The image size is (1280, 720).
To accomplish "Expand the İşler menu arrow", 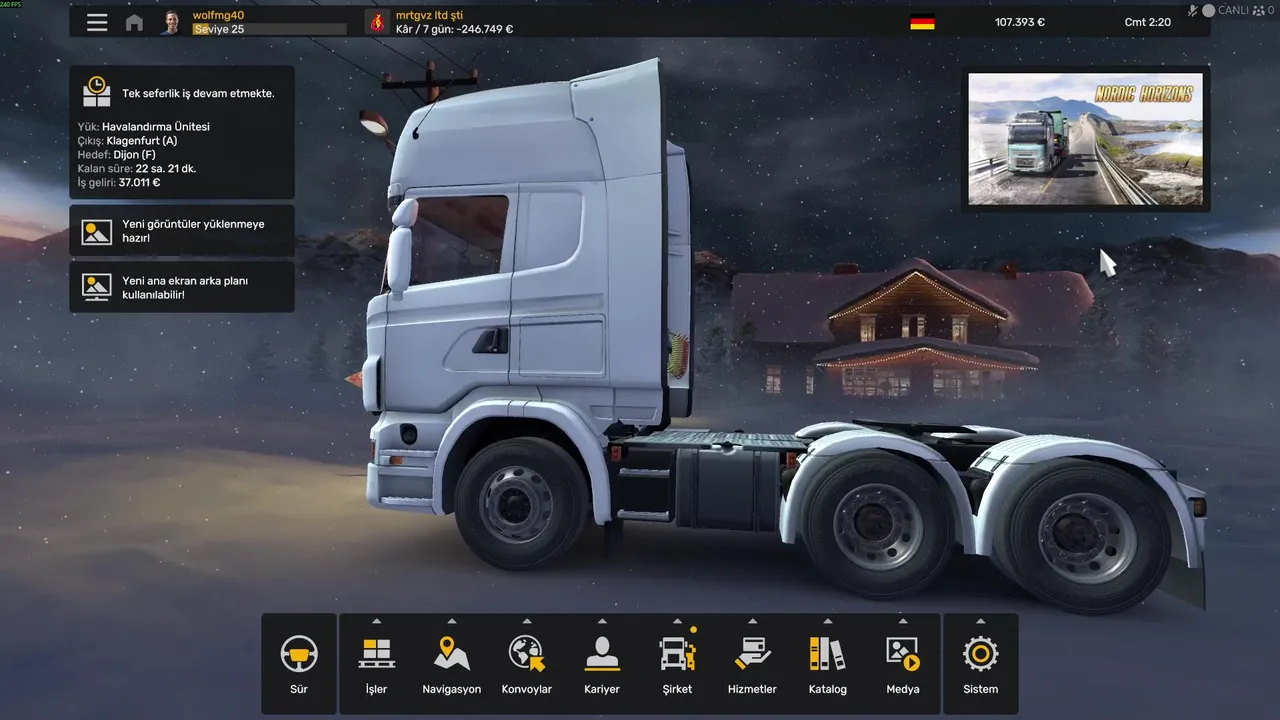I will tap(376, 621).
